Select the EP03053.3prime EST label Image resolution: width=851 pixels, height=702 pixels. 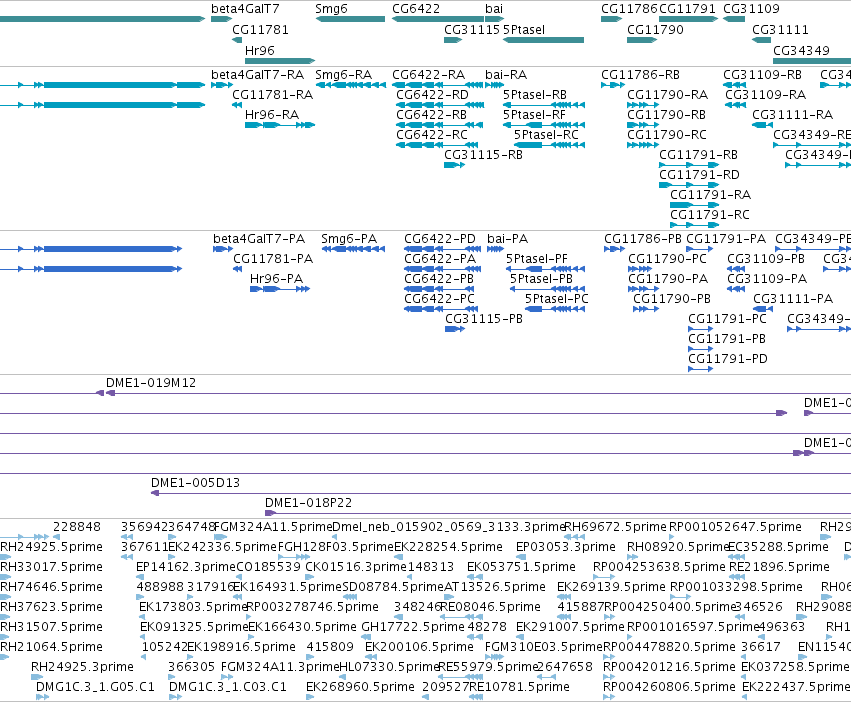point(566,547)
